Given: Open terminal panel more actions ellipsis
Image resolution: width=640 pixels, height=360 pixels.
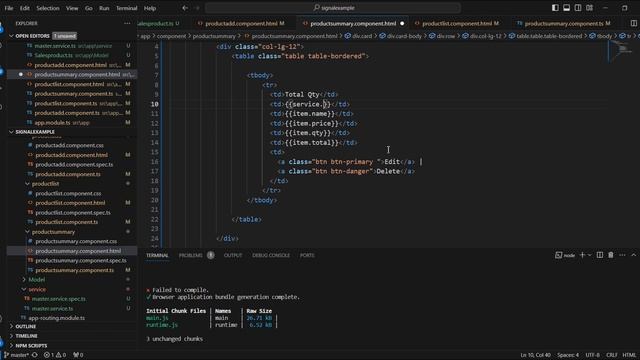Looking at the screenshot, I should (x=622, y=255).
